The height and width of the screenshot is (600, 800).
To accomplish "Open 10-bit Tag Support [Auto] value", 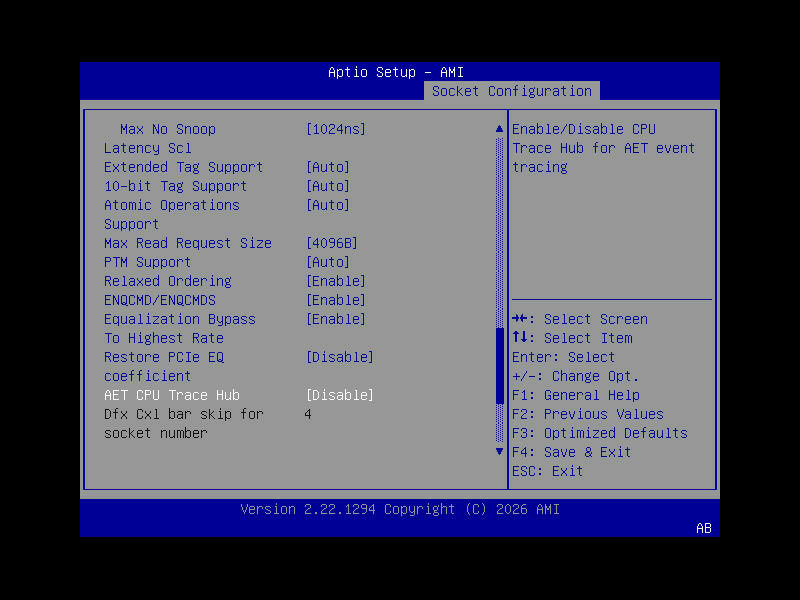I will tap(328, 186).
